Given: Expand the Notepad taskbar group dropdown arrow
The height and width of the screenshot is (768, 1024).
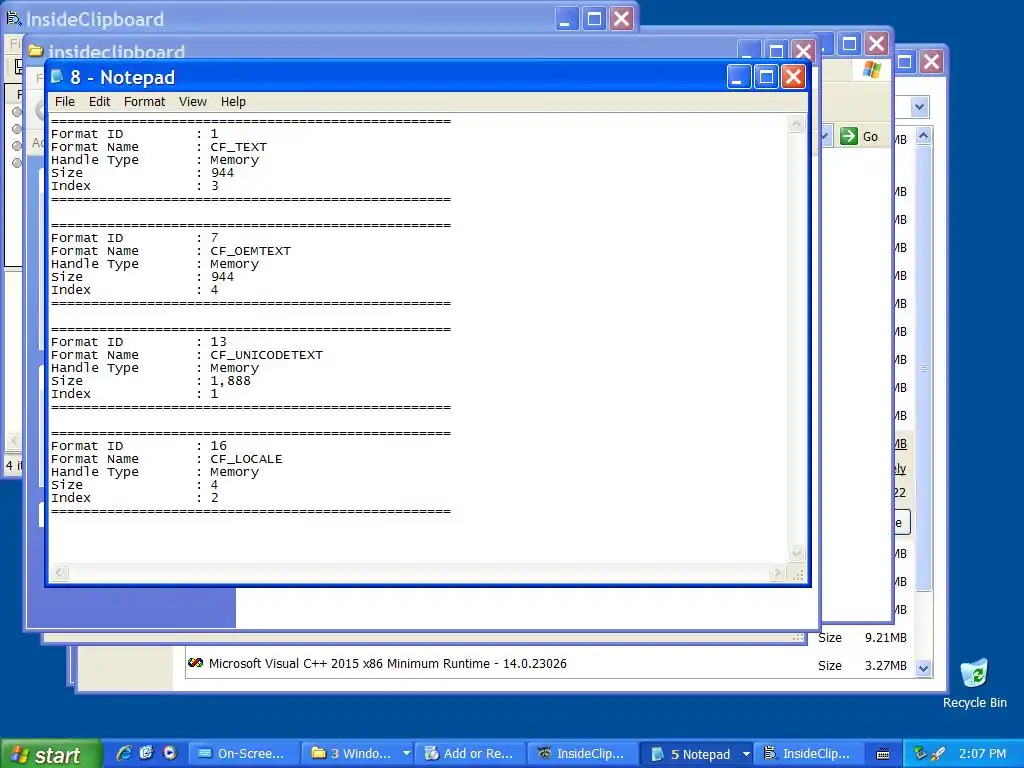Looking at the screenshot, I should coord(746,754).
